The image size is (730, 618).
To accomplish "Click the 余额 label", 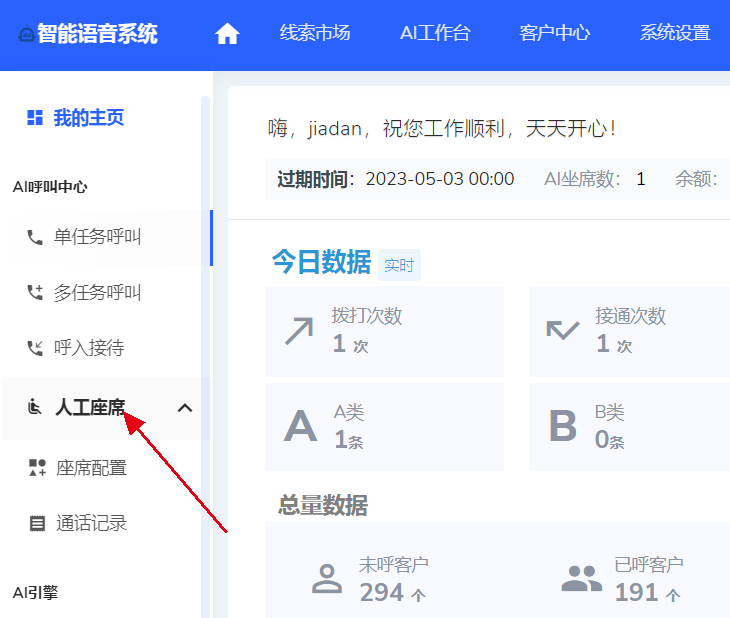I will (696, 179).
